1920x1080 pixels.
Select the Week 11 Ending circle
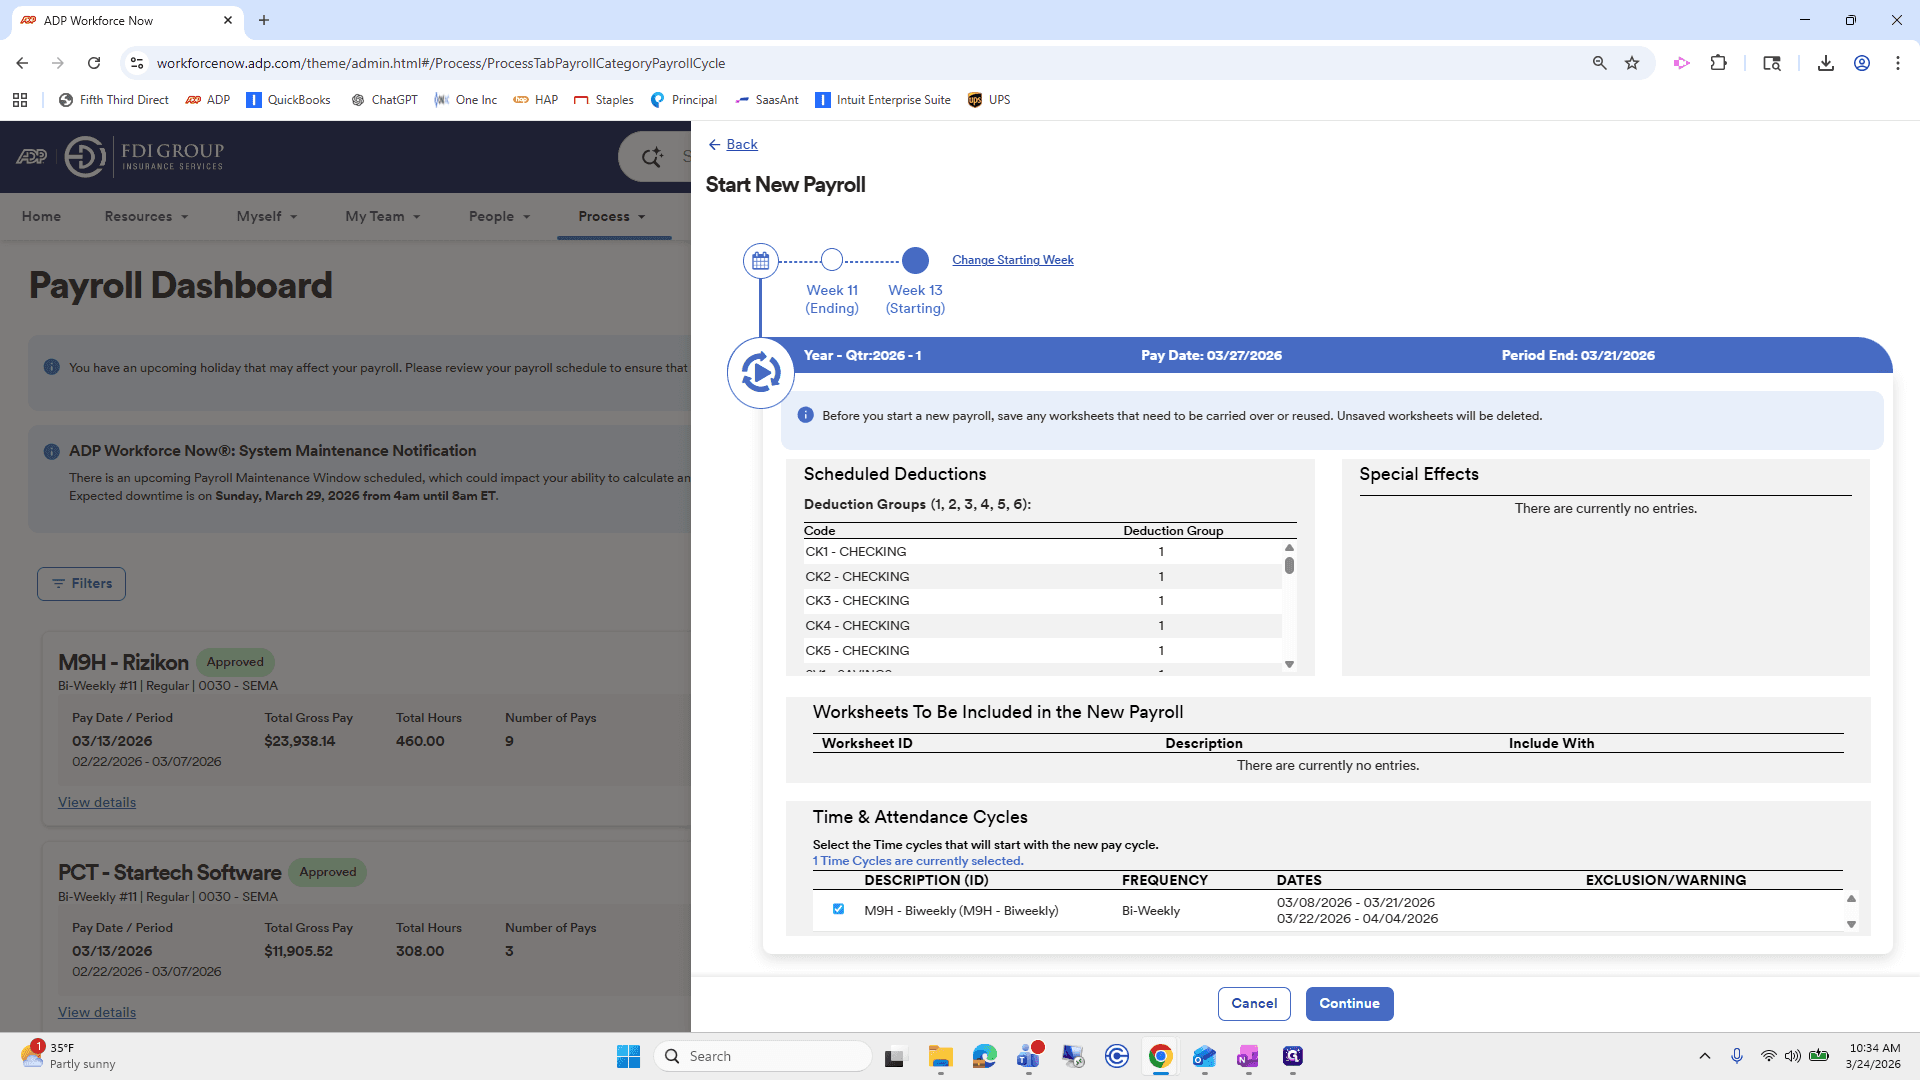[832, 260]
